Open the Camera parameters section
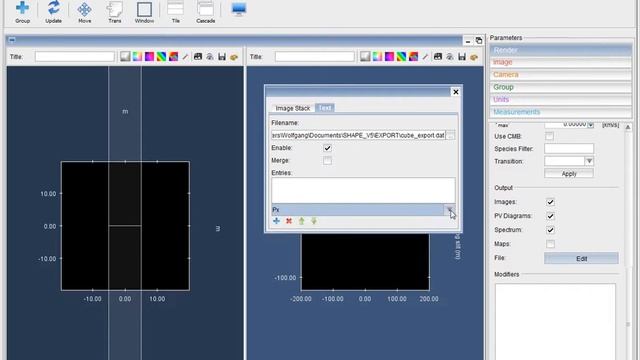 pyautogui.click(x=560, y=75)
